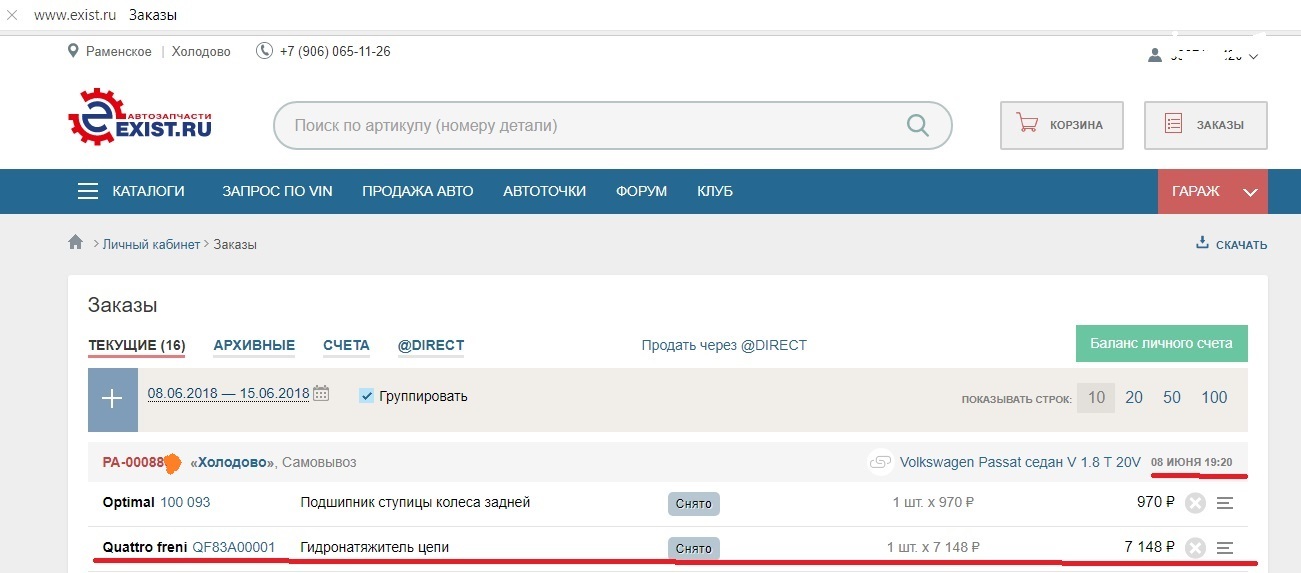Click the Скачать download link
1301x573 pixels.
[1232, 244]
